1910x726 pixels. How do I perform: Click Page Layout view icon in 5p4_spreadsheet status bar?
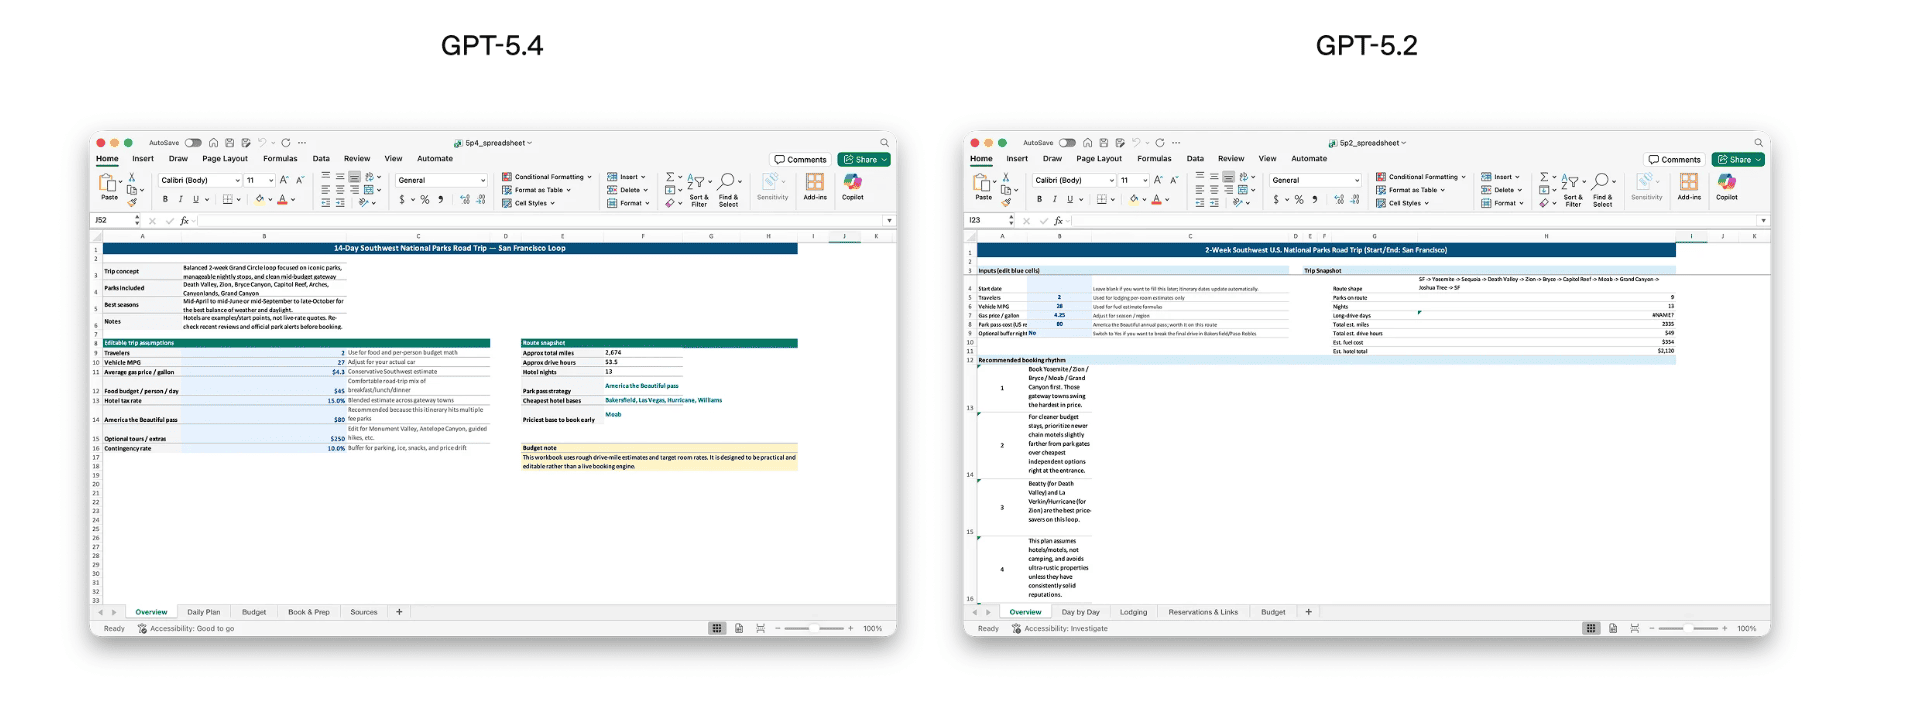tap(739, 629)
